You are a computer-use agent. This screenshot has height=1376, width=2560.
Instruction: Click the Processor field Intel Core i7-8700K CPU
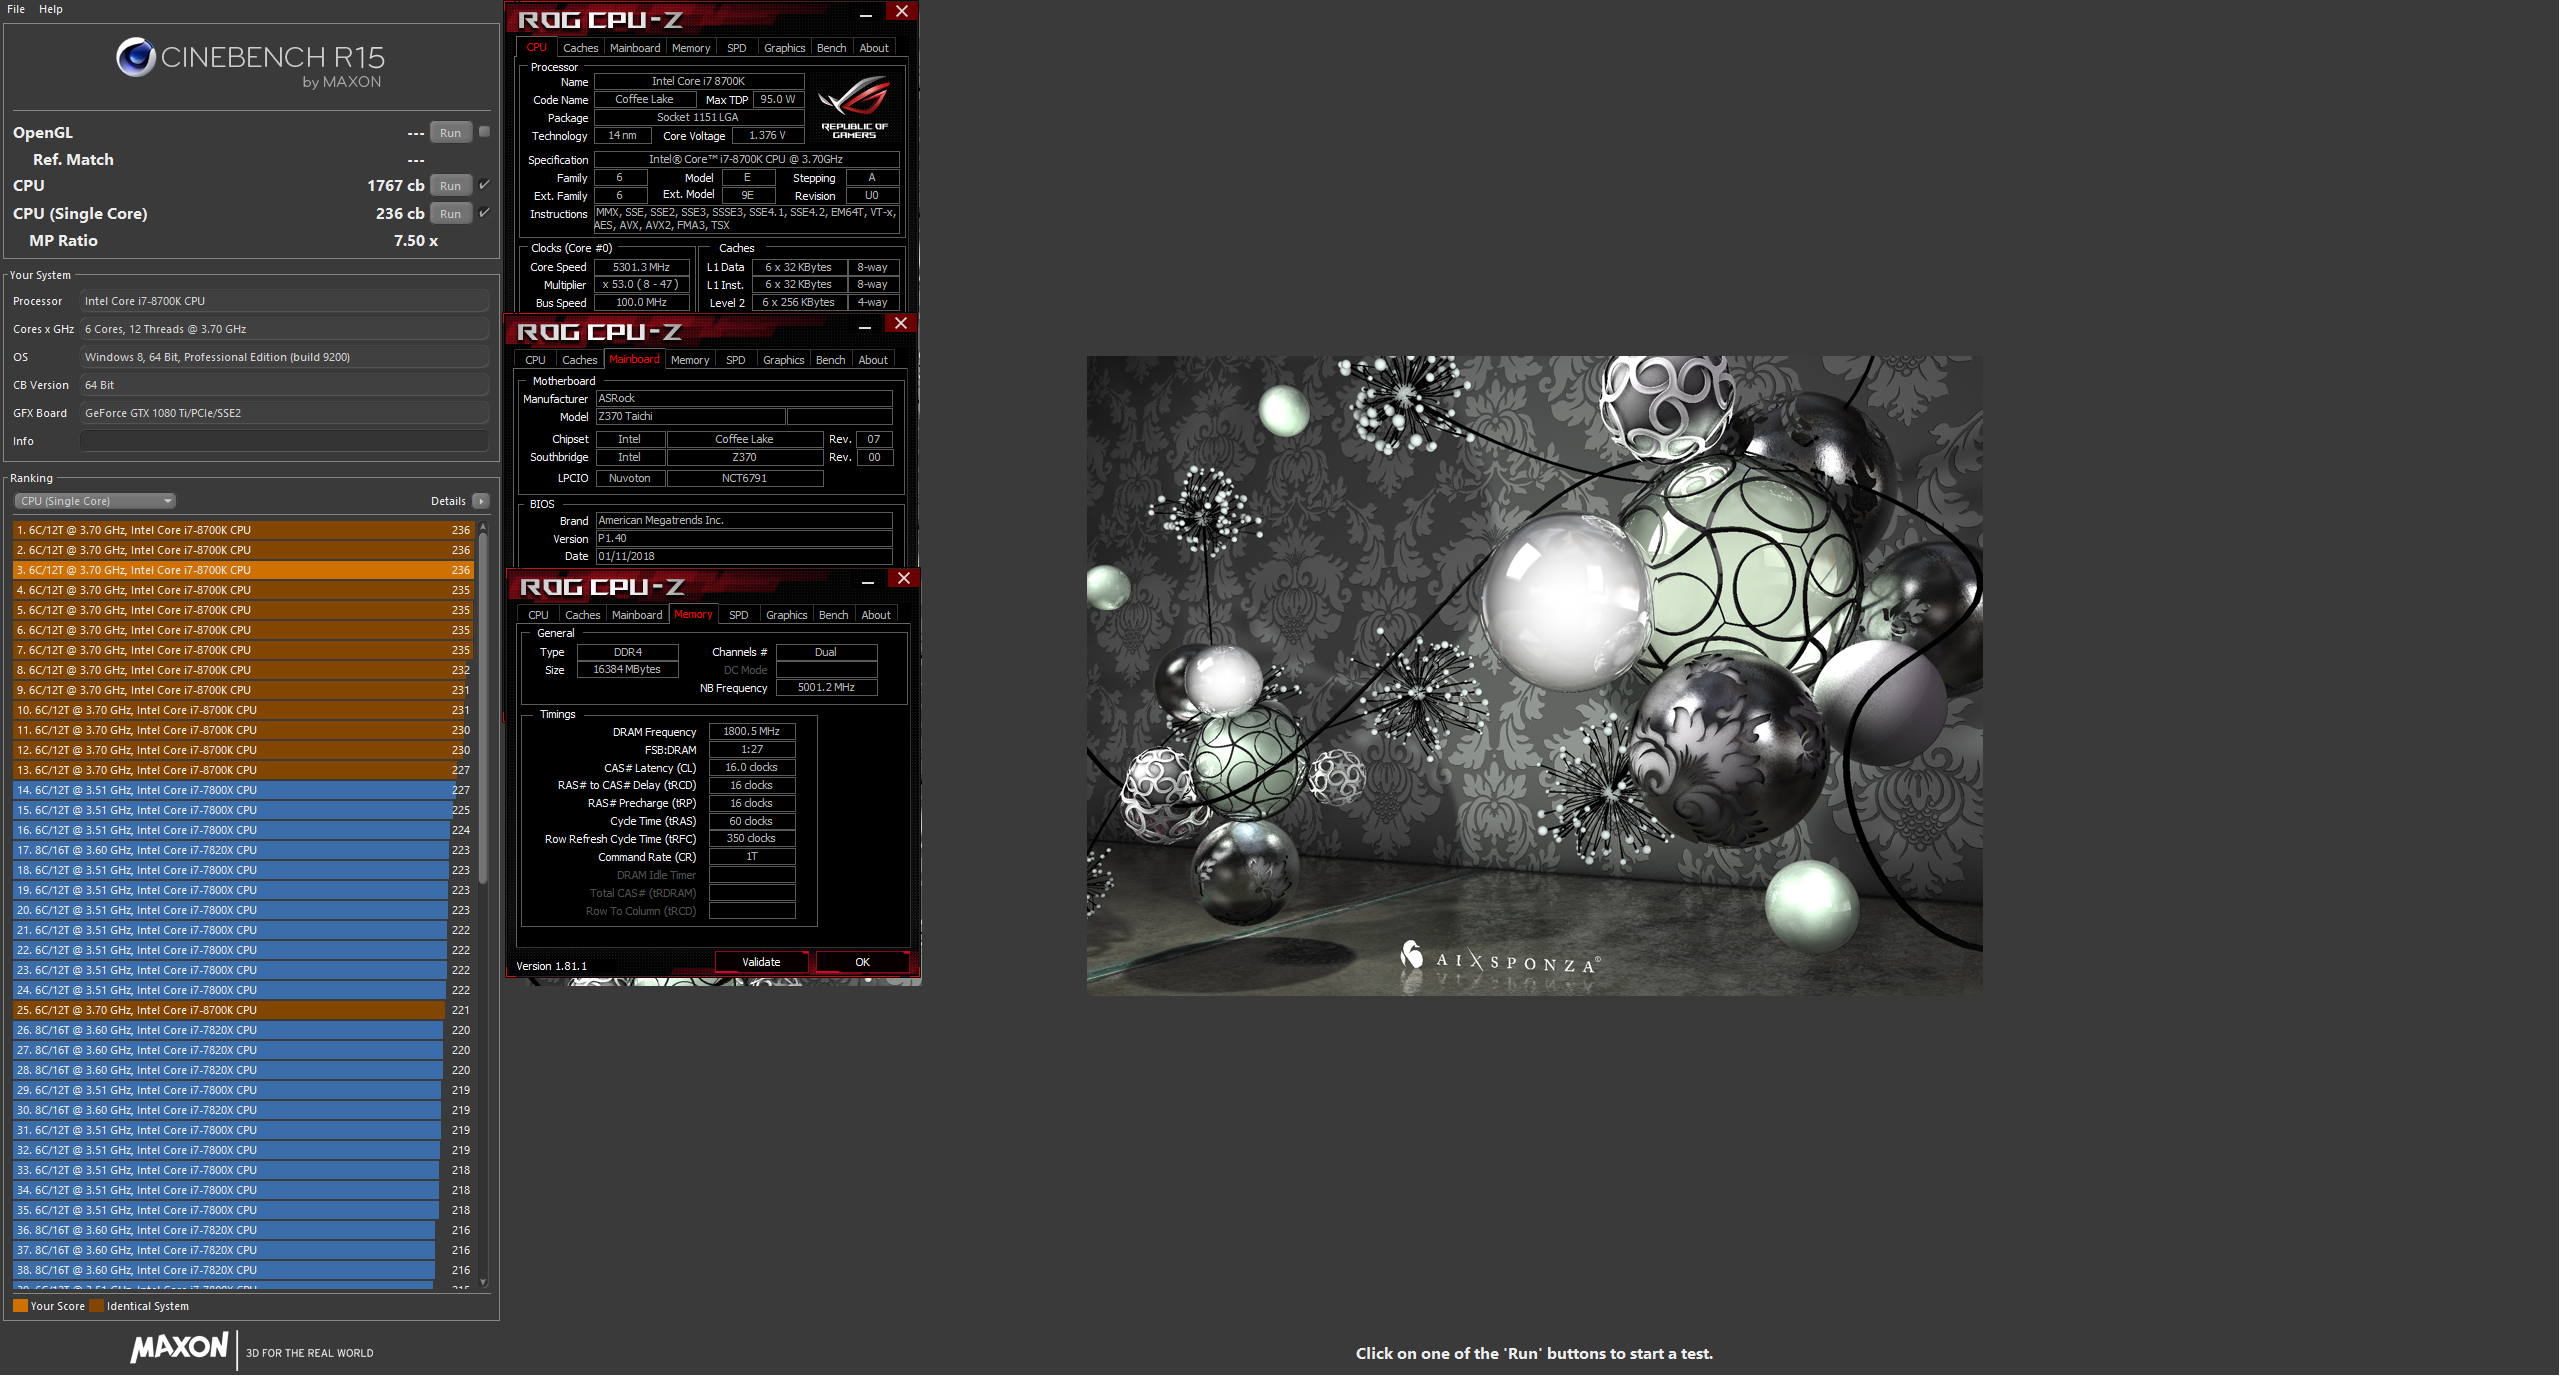pos(285,301)
